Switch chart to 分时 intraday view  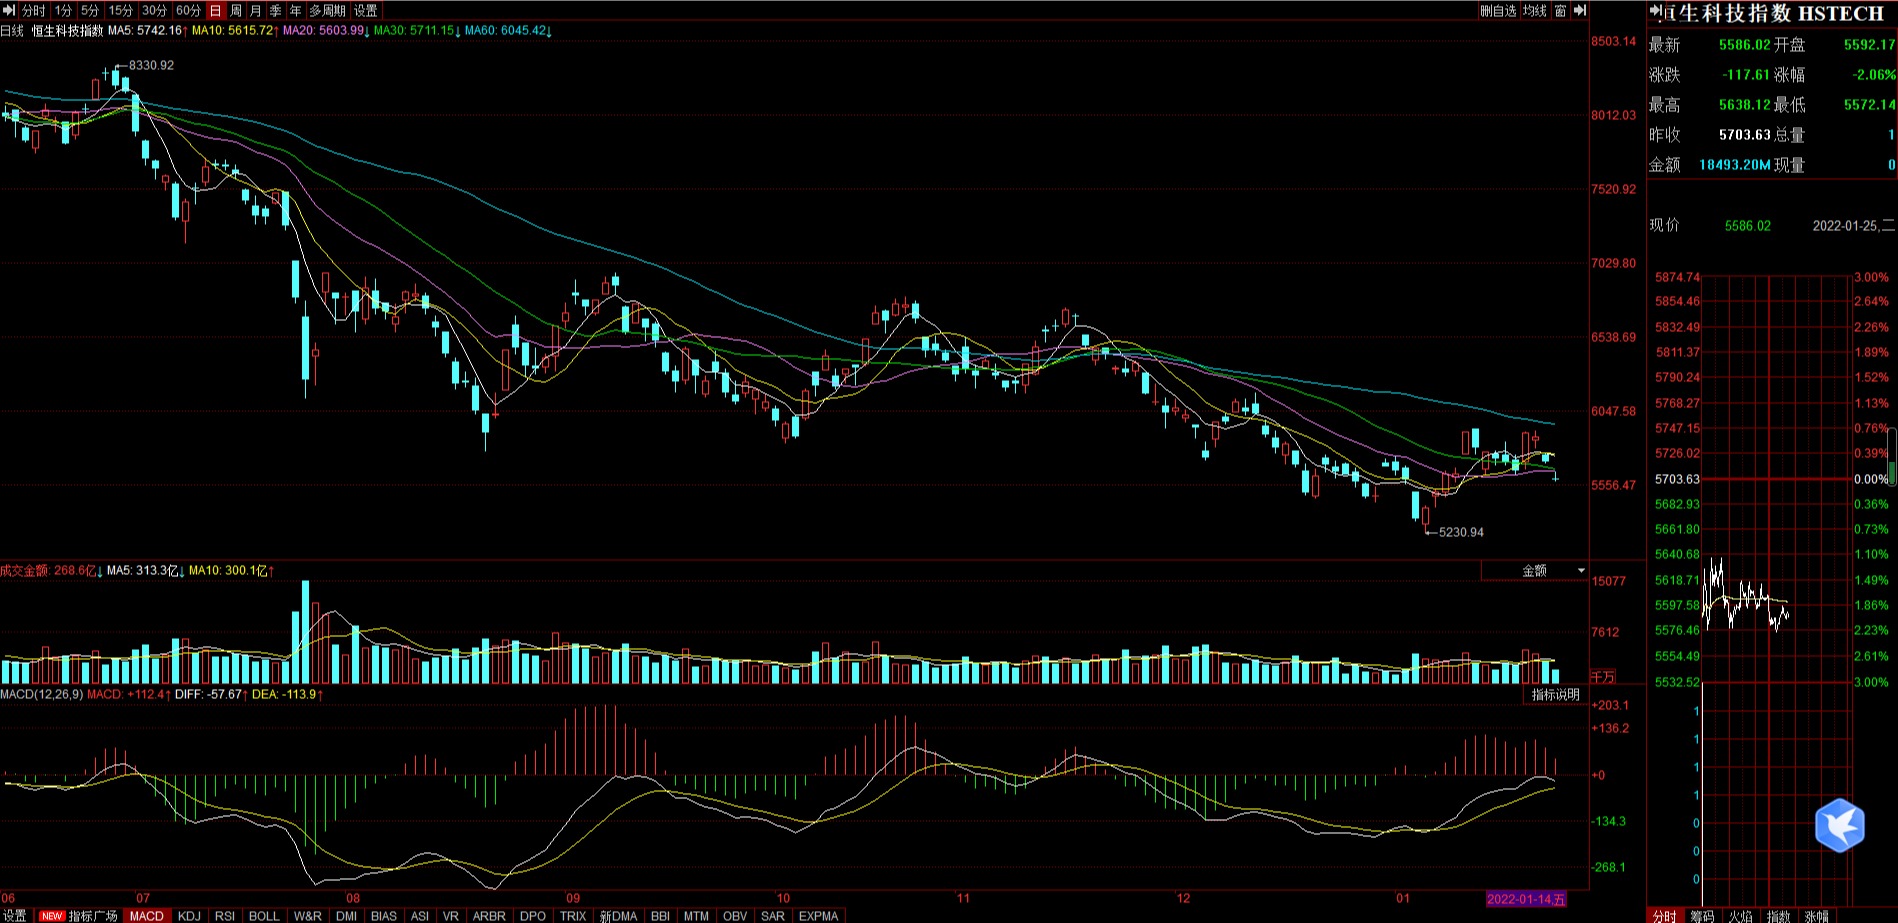(33, 10)
